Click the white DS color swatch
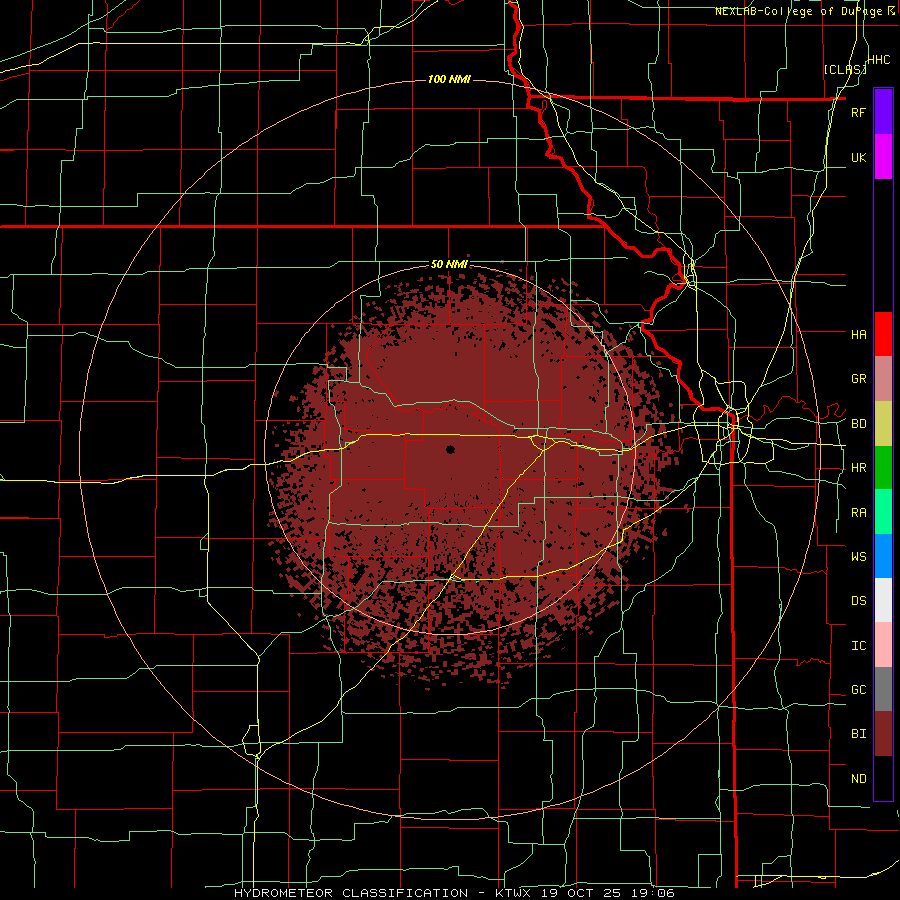This screenshot has width=900, height=900. click(x=883, y=600)
